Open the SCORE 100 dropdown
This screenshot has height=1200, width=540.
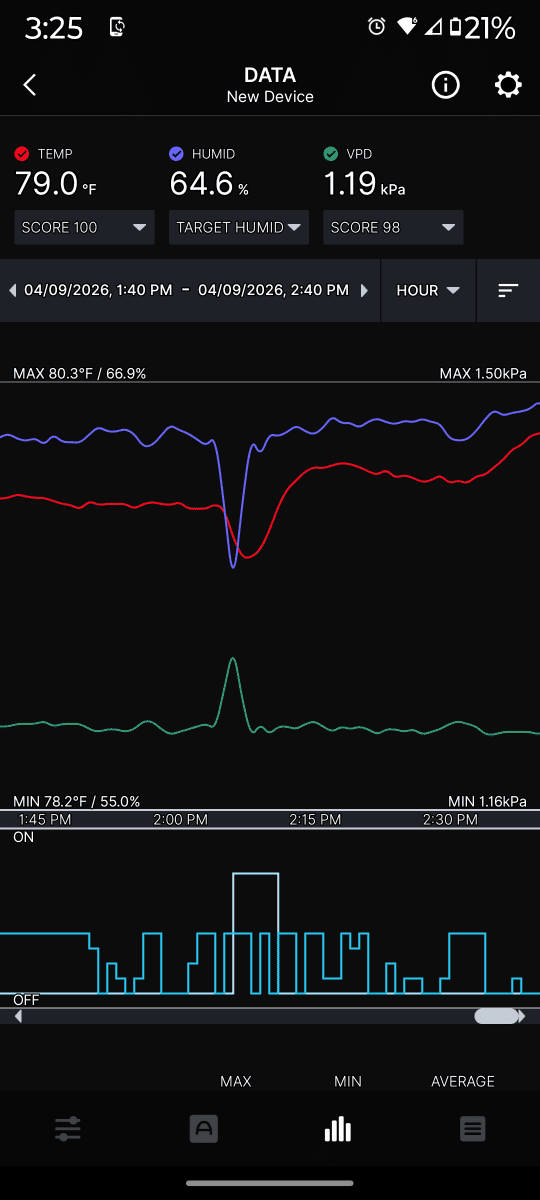point(85,227)
